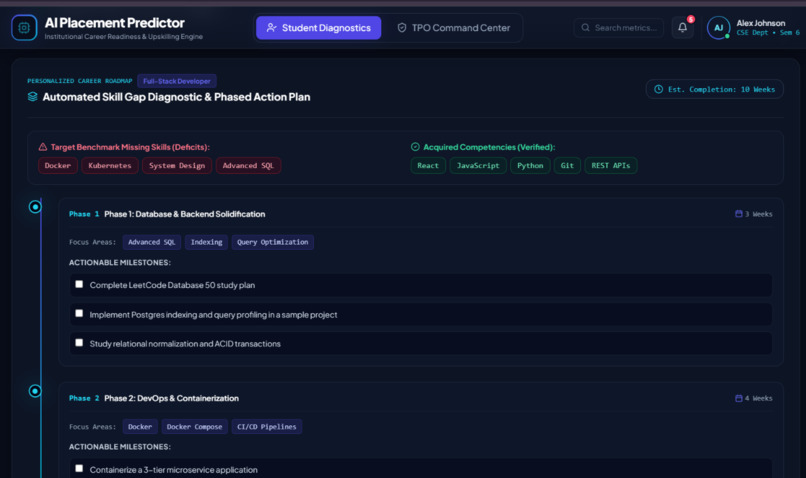806x478 pixels.
Task: Click the Git competency tag
Action: click(567, 166)
